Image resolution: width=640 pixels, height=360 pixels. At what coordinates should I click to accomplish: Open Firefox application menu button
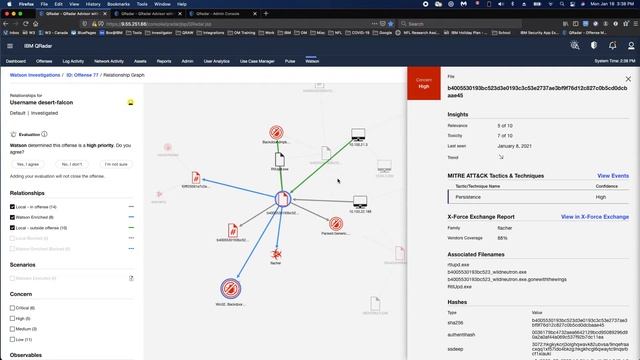[636, 24]
